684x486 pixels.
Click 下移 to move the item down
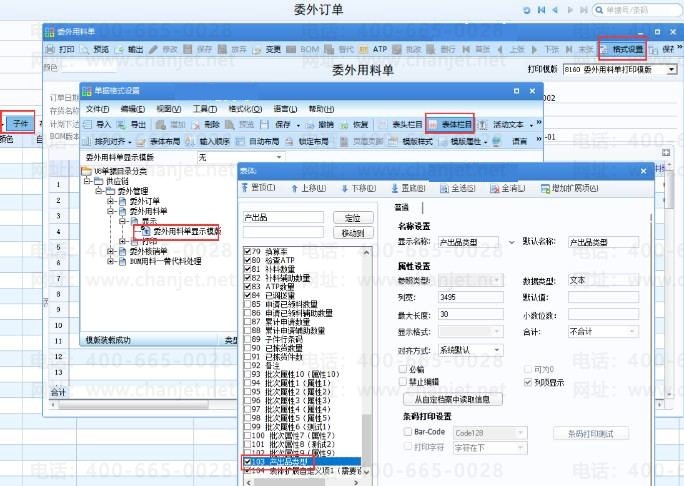359,188
